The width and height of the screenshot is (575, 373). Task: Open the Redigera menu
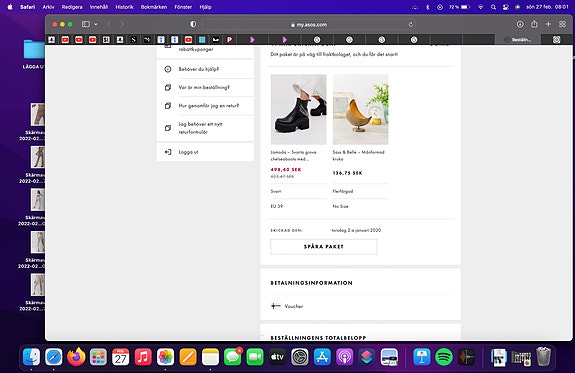coord(72,7)
